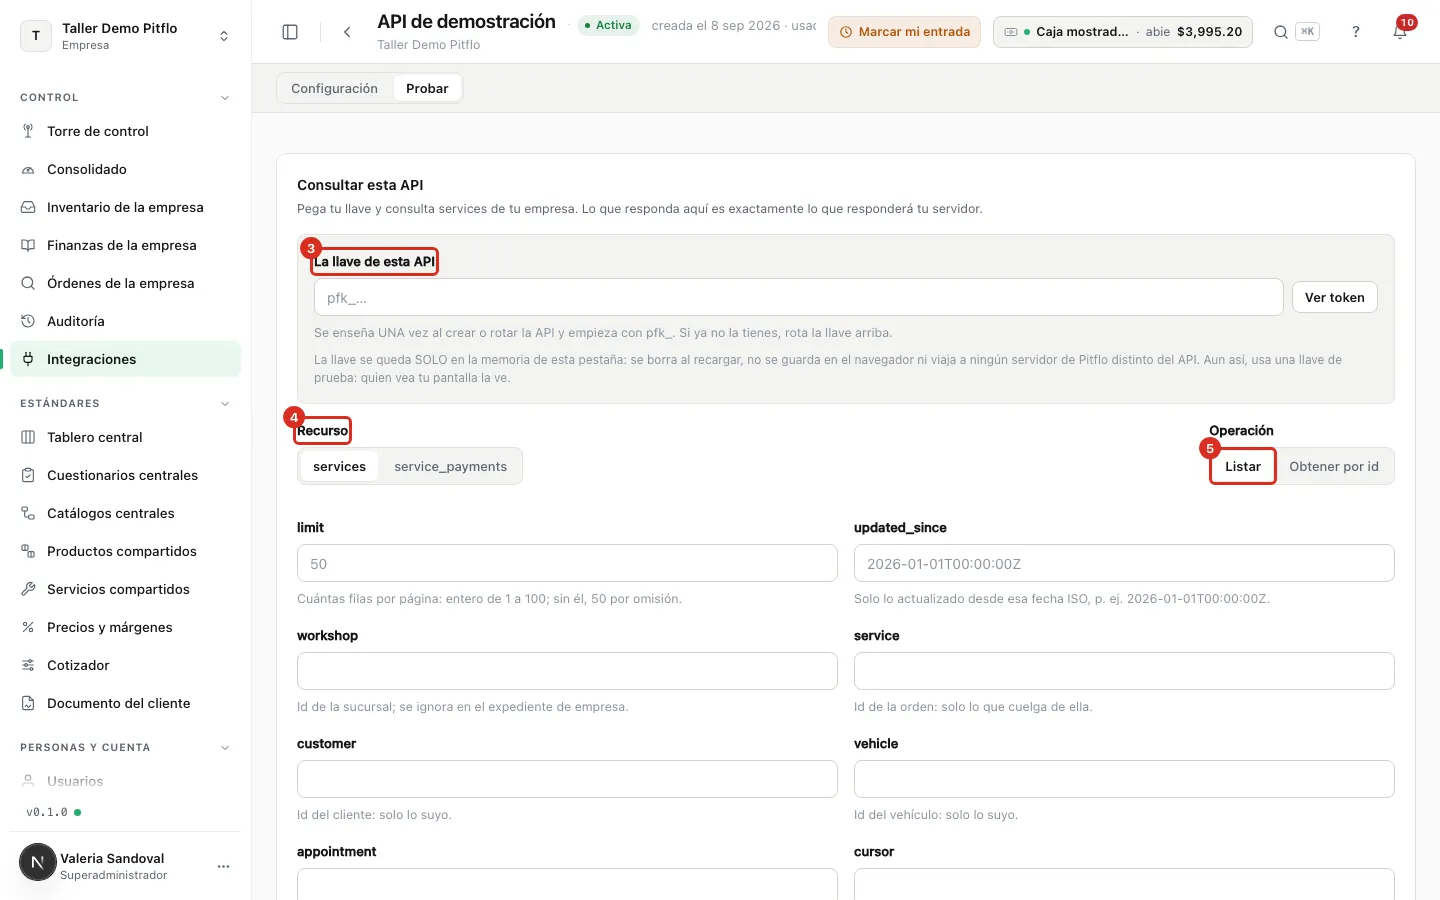This screenshot has height=900, width=1440.
Task: Click the Ver token button
Action: tap(1334, 297)
